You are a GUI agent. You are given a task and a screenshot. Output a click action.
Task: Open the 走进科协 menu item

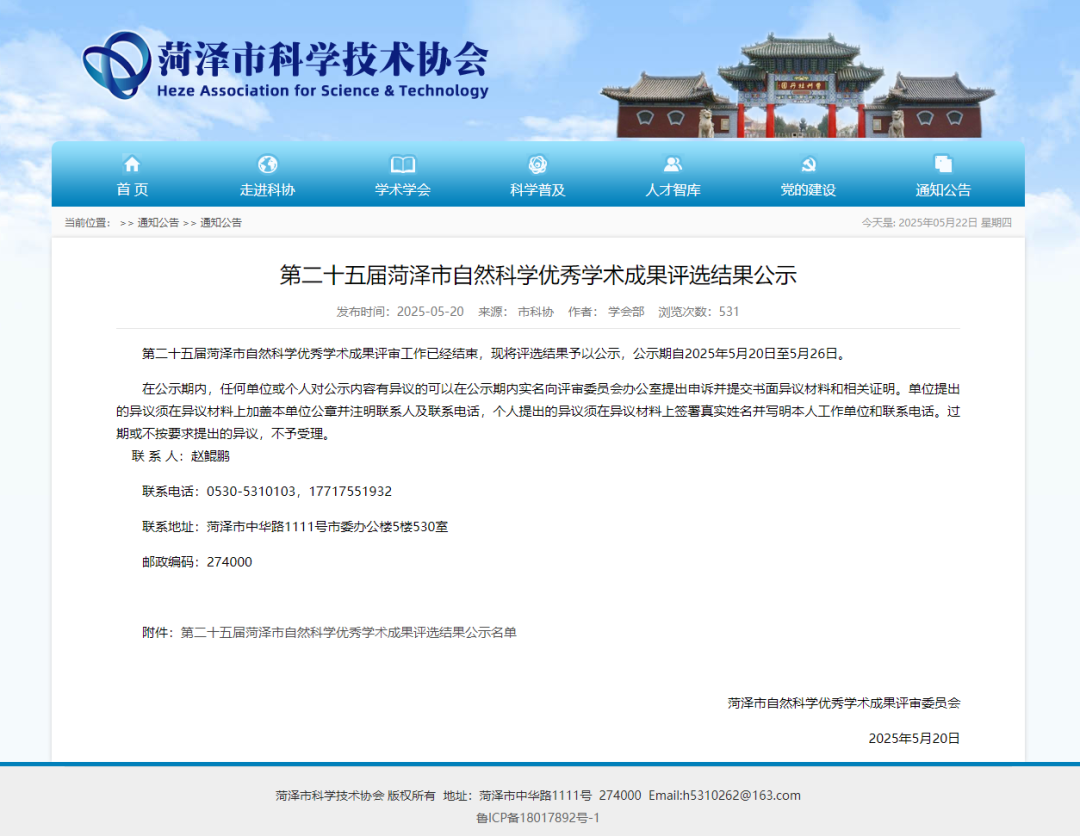[267, 191]
